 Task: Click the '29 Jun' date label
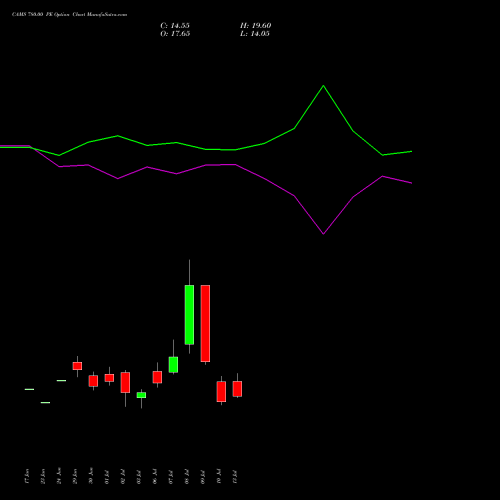[x=75, y=476]
